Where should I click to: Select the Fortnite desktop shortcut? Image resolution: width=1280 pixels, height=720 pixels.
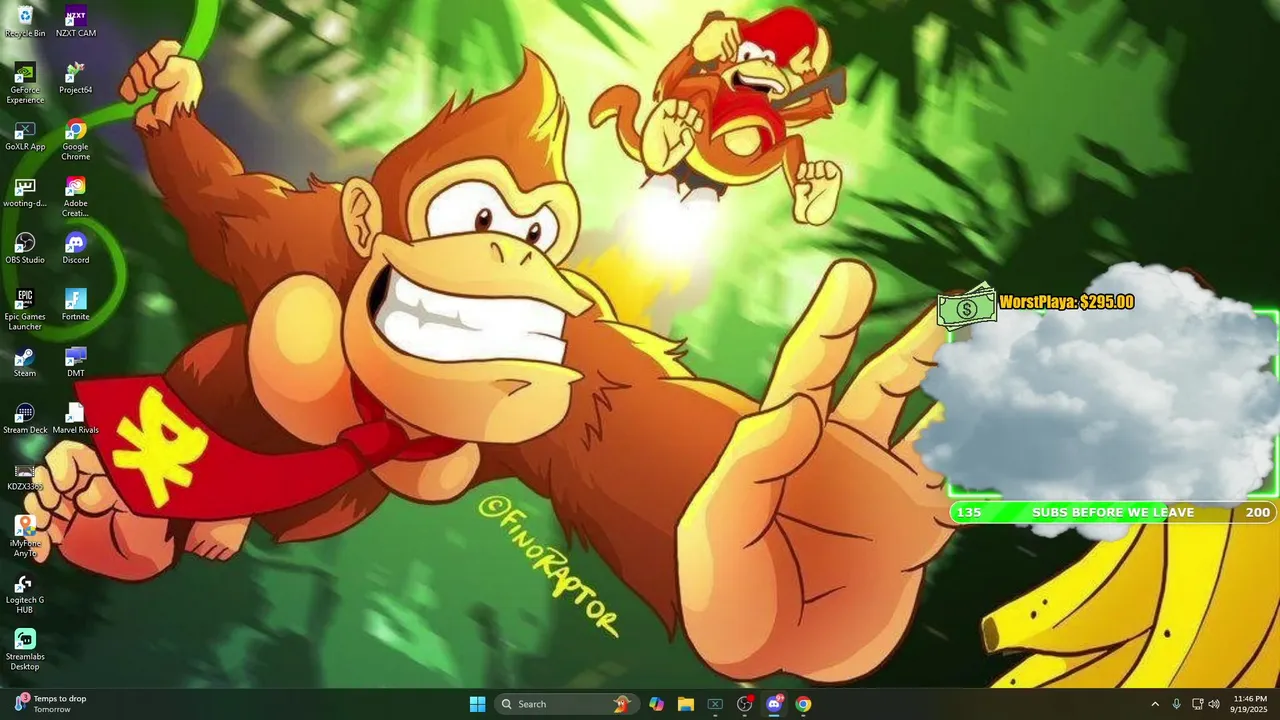76,306
